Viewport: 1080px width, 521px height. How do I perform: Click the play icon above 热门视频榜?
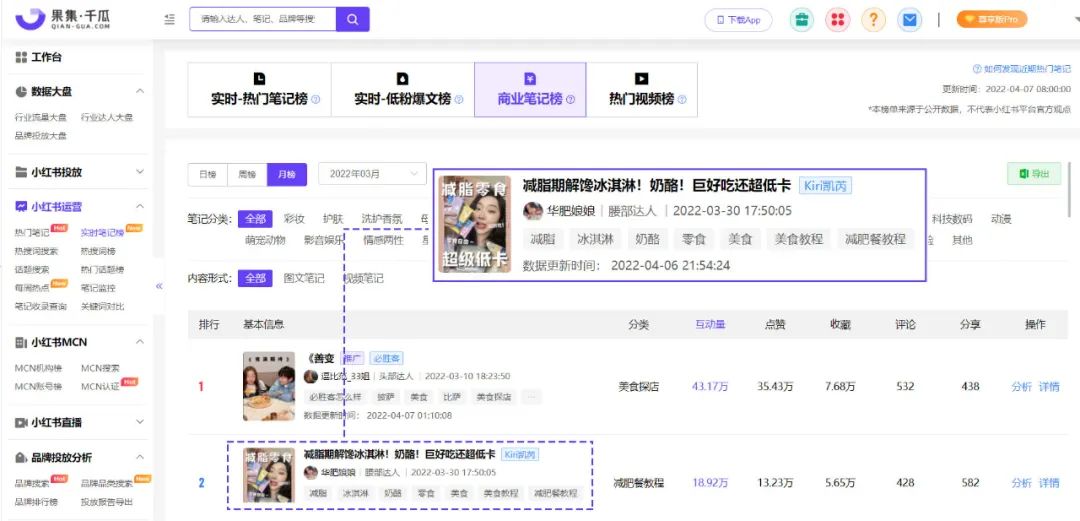(x=641, y=79)
